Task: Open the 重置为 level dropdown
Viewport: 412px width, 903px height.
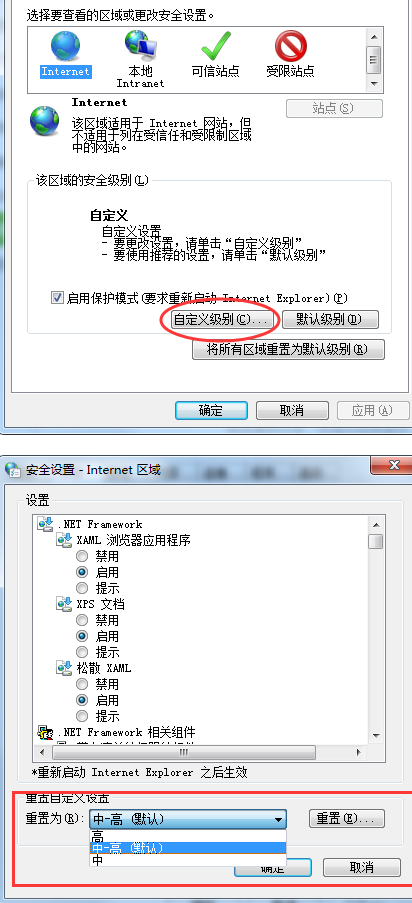Action: 188,819
